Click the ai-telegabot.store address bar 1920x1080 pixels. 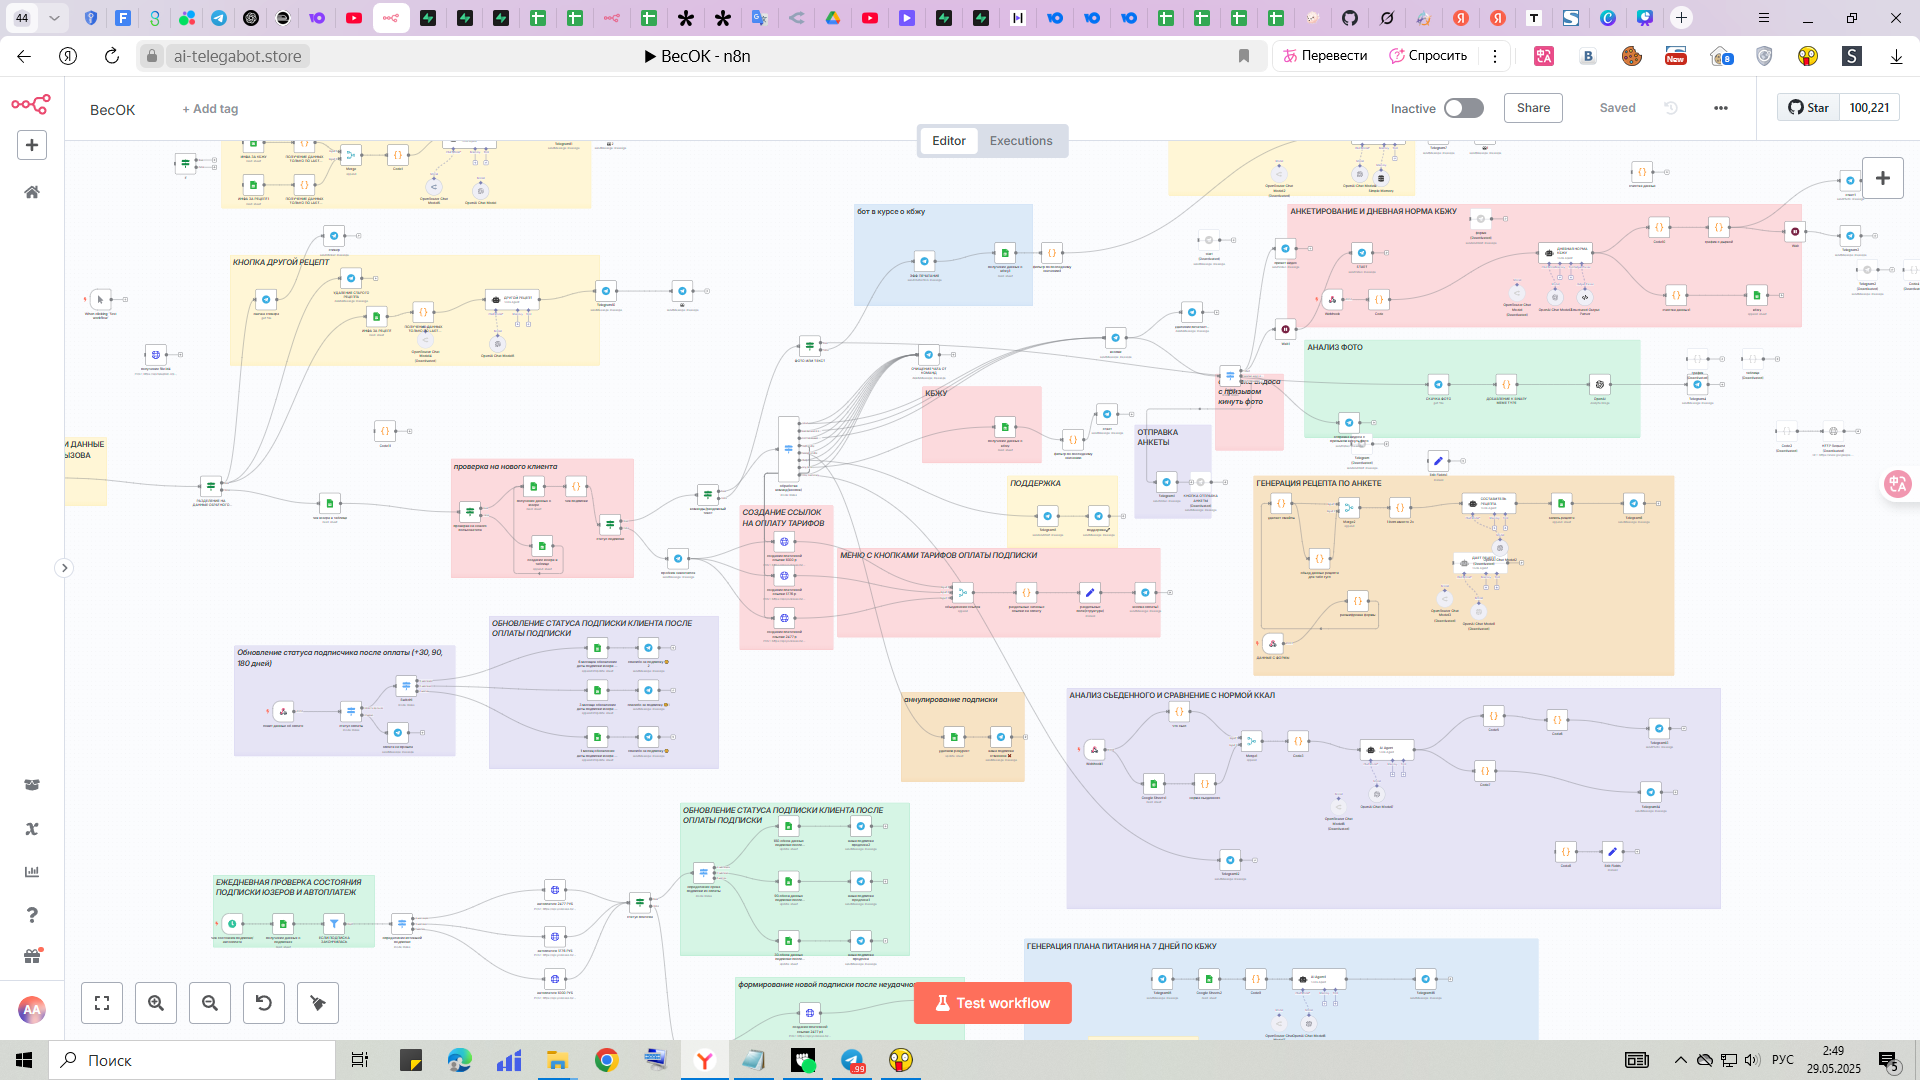coord(238,56)
